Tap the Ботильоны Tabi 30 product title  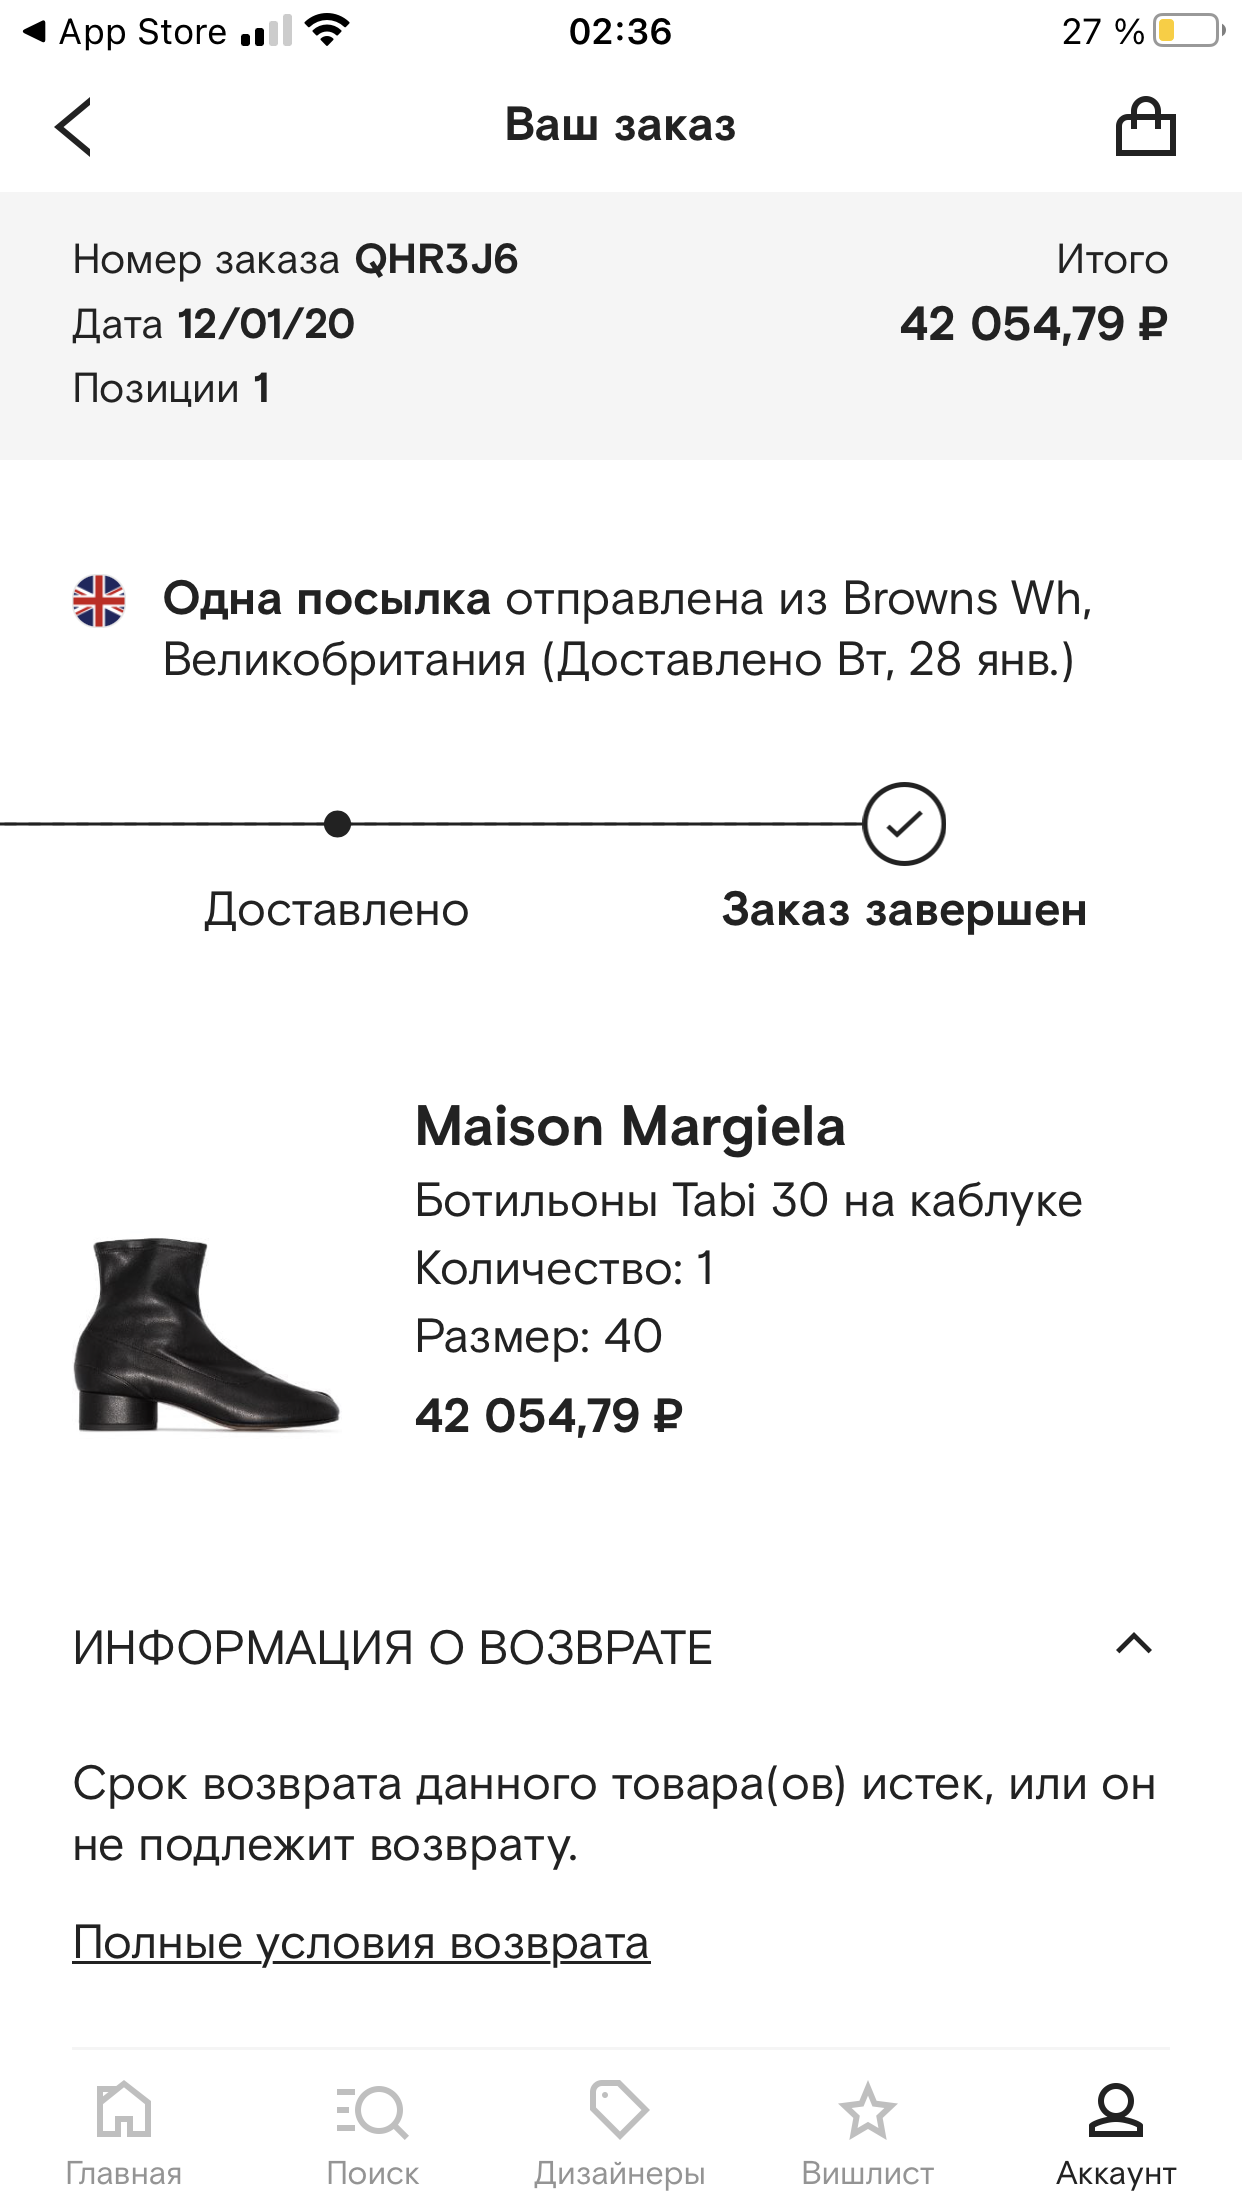(x=748, y=1201)
